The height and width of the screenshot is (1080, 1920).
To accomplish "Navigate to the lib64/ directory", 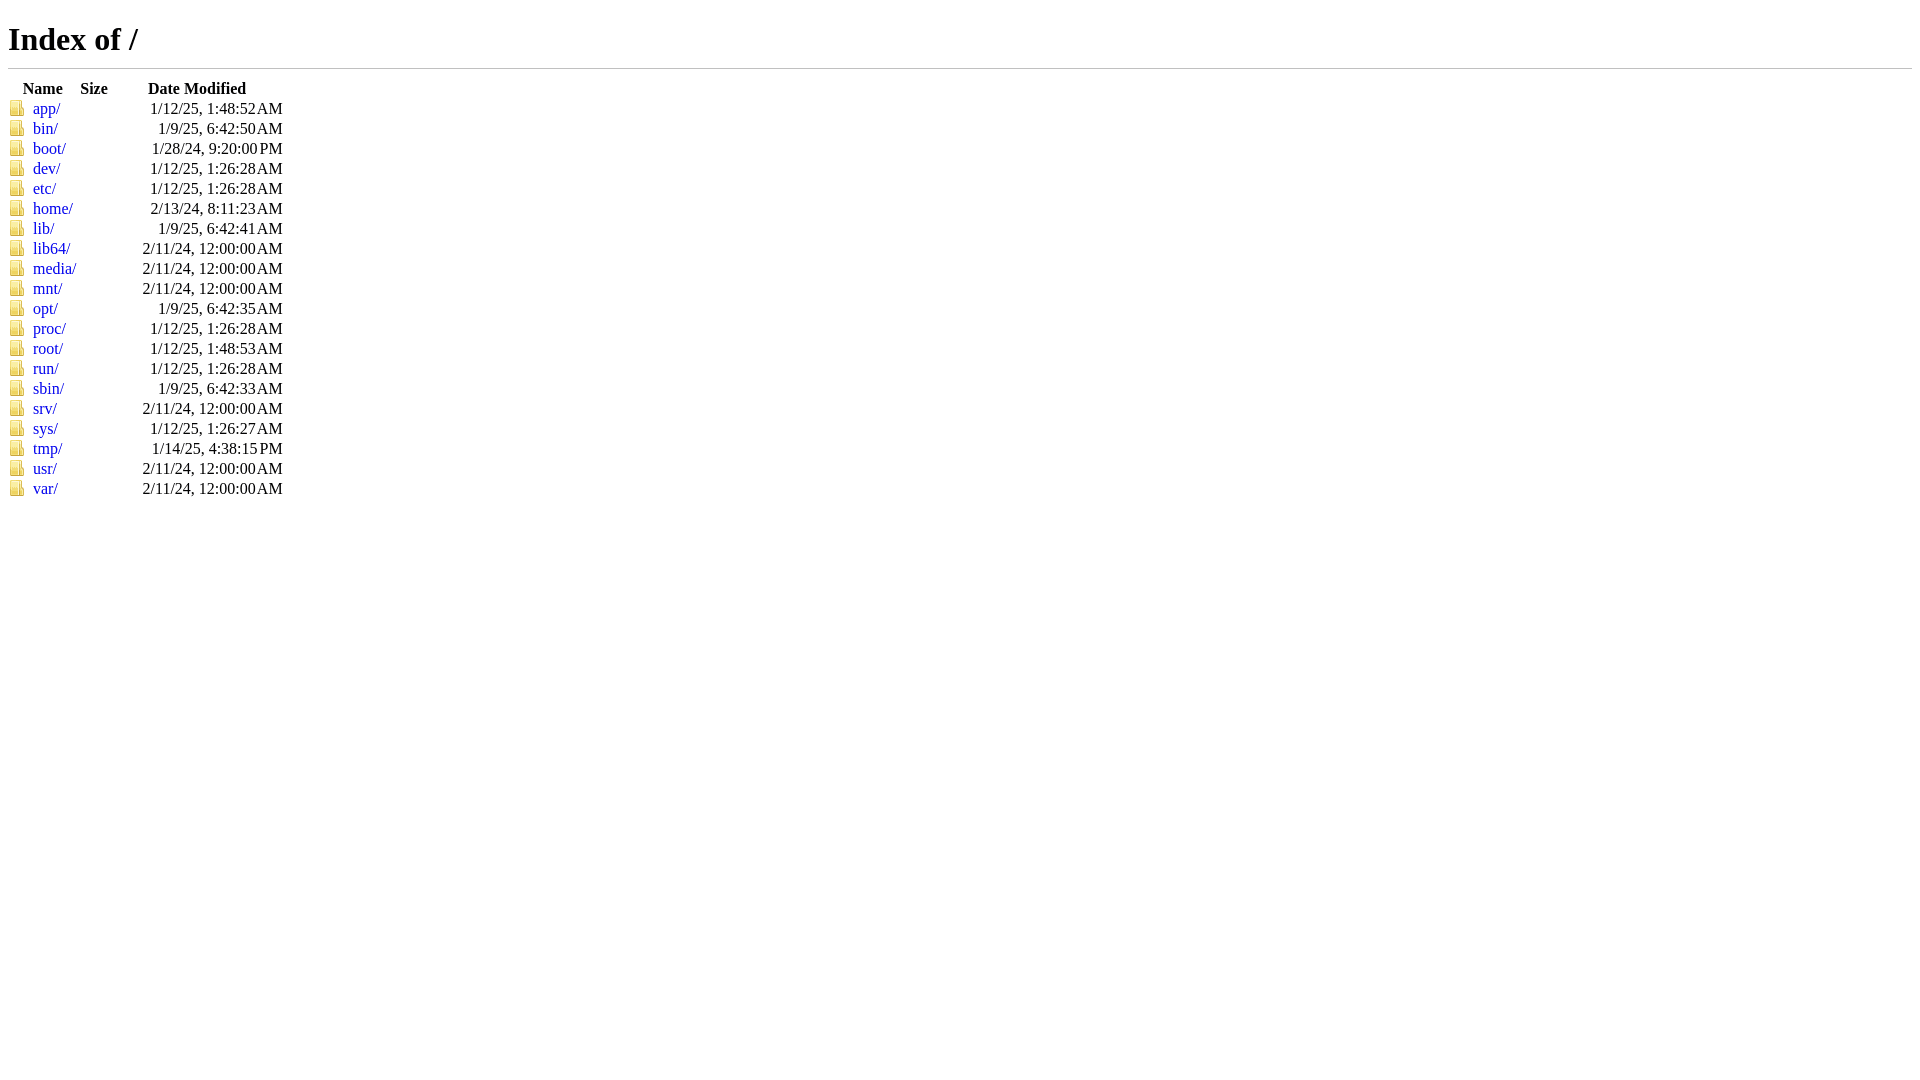I will tap(51, 248).
